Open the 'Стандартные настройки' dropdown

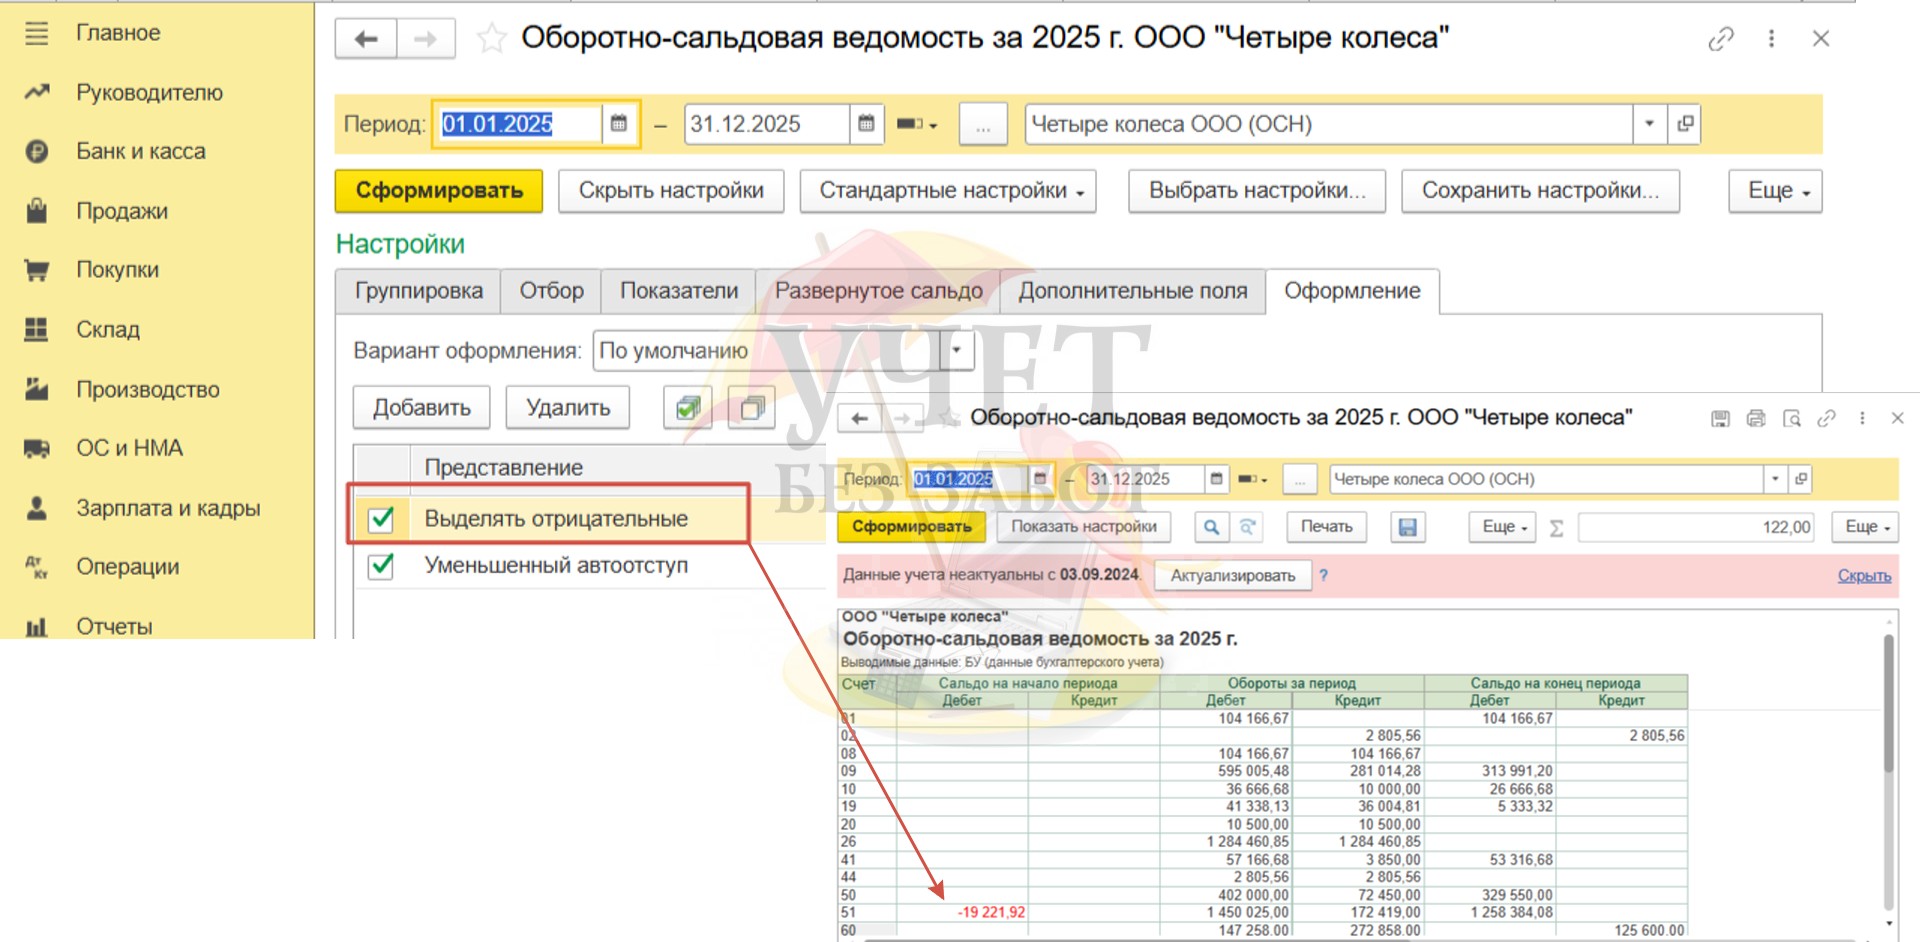point(947,191)
